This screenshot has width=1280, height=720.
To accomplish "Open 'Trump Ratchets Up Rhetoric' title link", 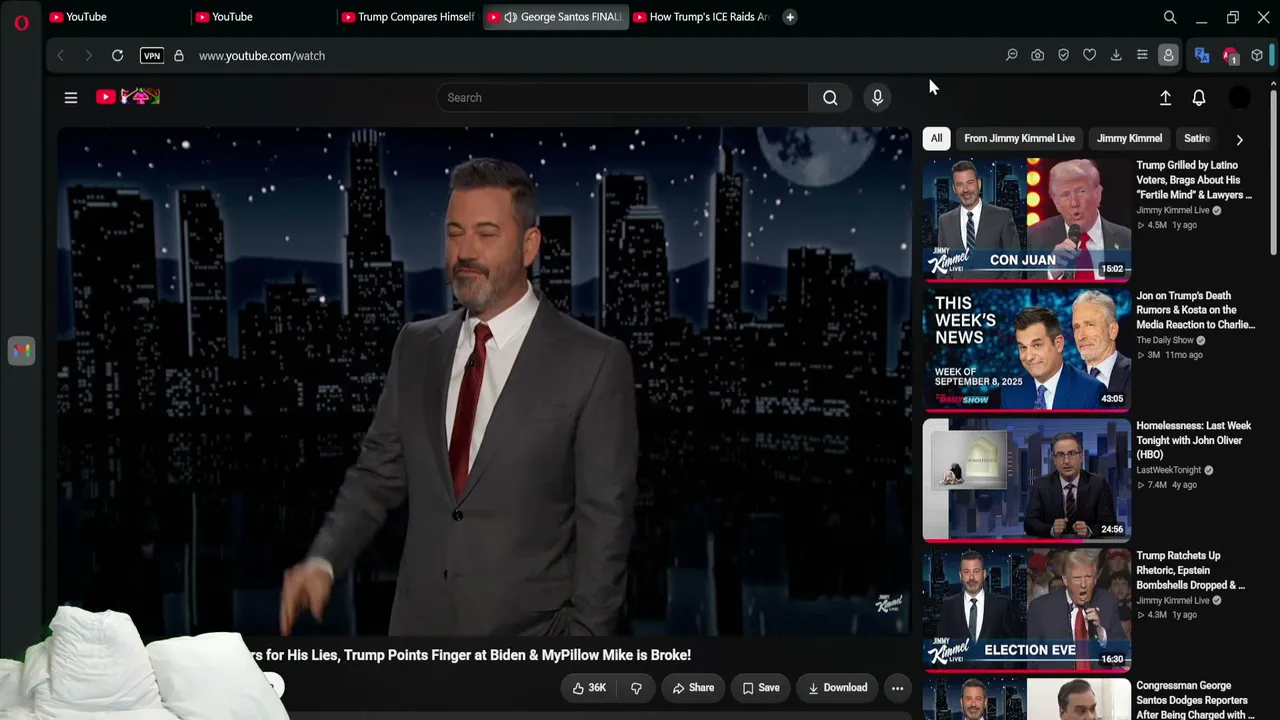I will tap(1190, 570).
